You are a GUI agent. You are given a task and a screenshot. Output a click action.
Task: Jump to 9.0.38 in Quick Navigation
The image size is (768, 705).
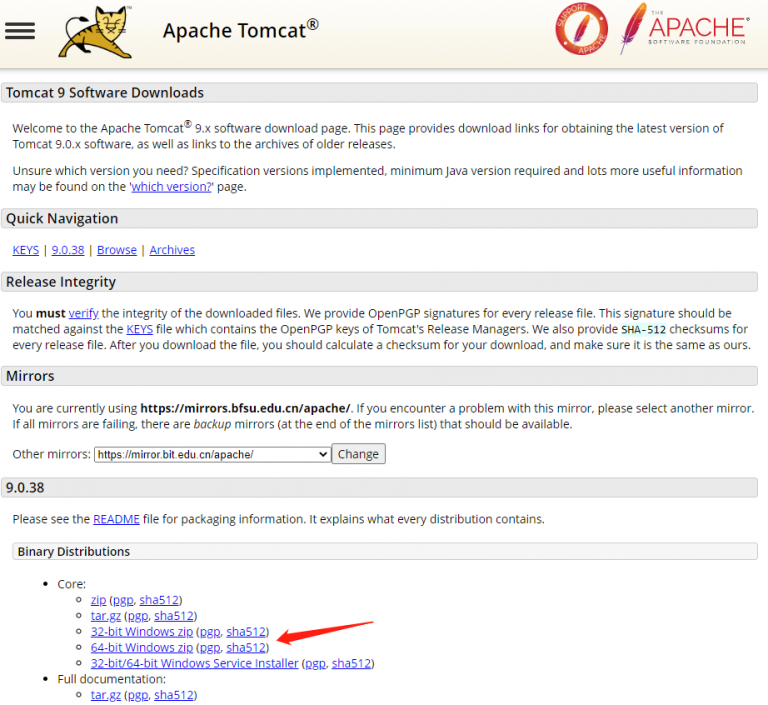[x=68, y=250]
